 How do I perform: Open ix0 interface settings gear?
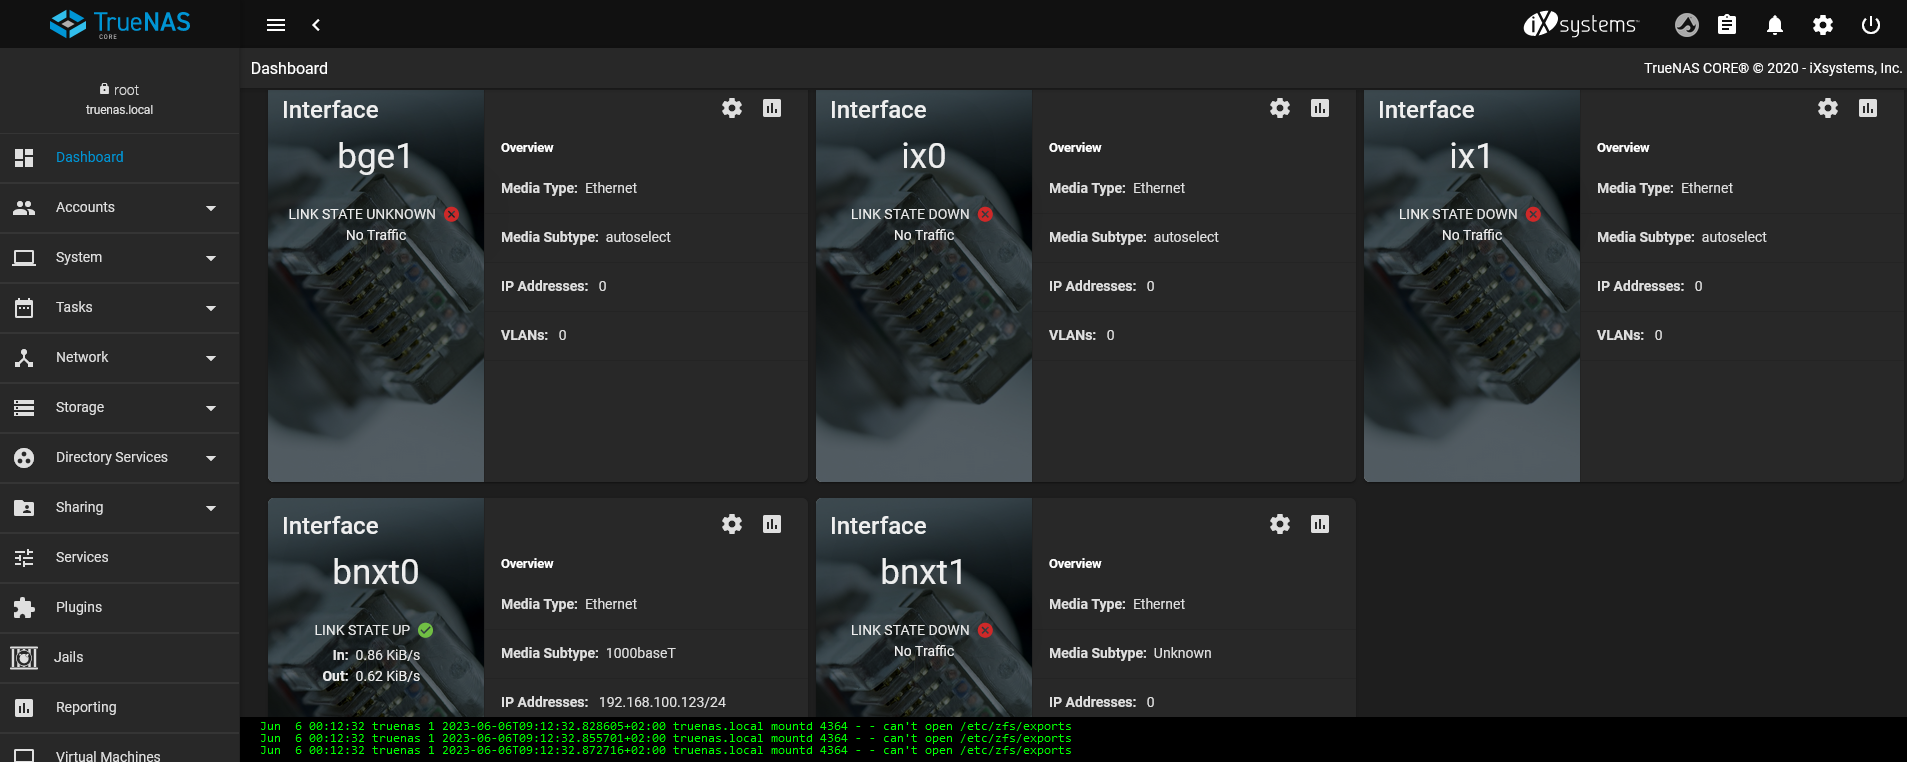(x=1280, y=108)
